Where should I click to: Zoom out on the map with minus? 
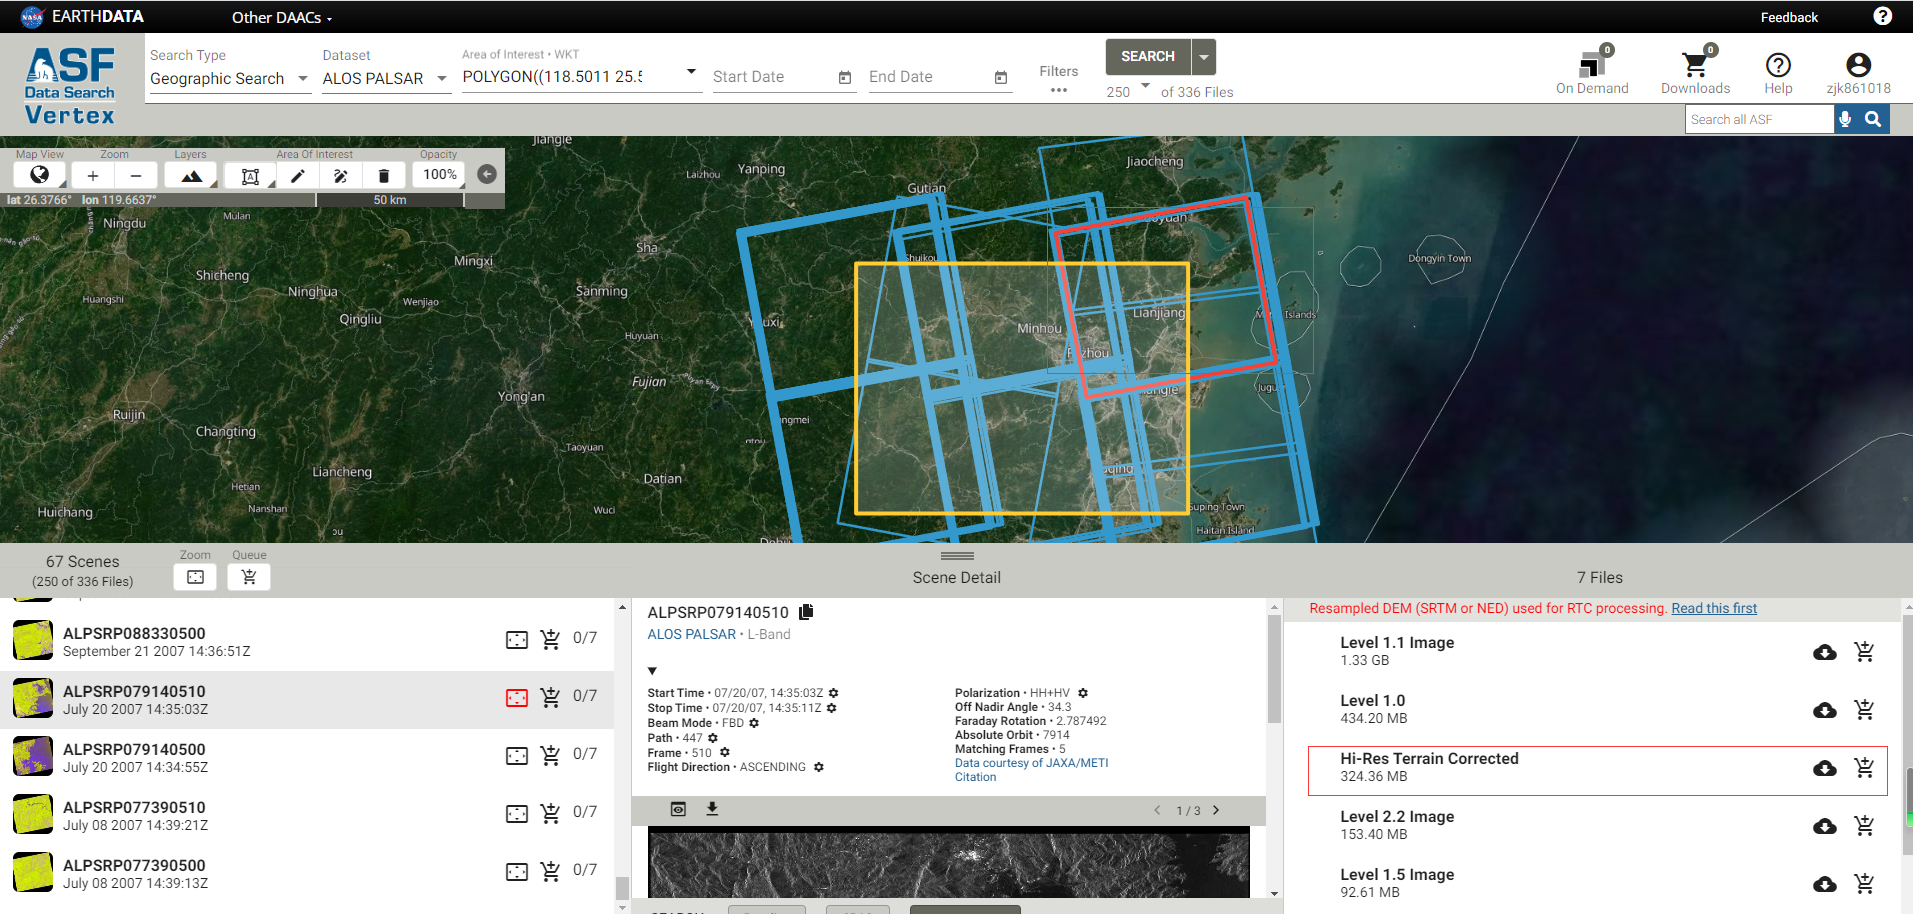tap(136, 175)
